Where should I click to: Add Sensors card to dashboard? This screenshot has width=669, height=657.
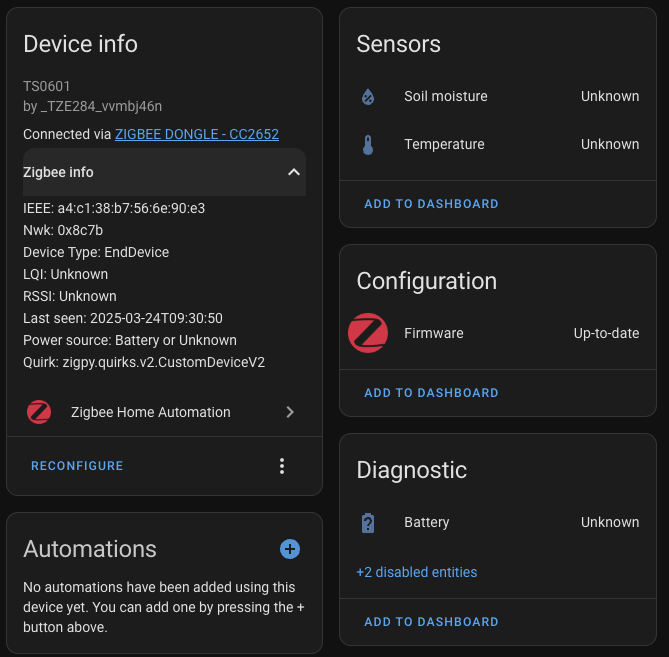point(431,204)
